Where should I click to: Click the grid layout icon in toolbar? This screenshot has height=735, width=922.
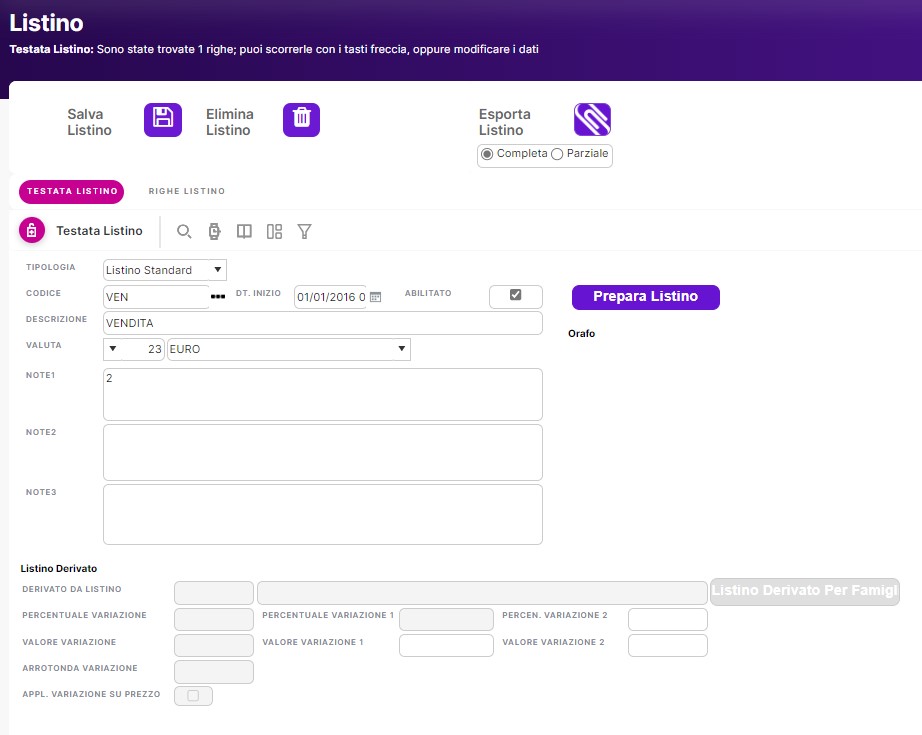click(x=274, y=231)
